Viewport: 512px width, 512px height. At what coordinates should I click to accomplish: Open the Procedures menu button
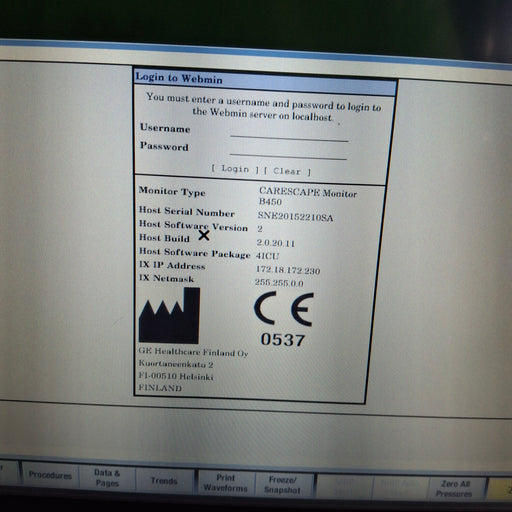pos(50,475)
